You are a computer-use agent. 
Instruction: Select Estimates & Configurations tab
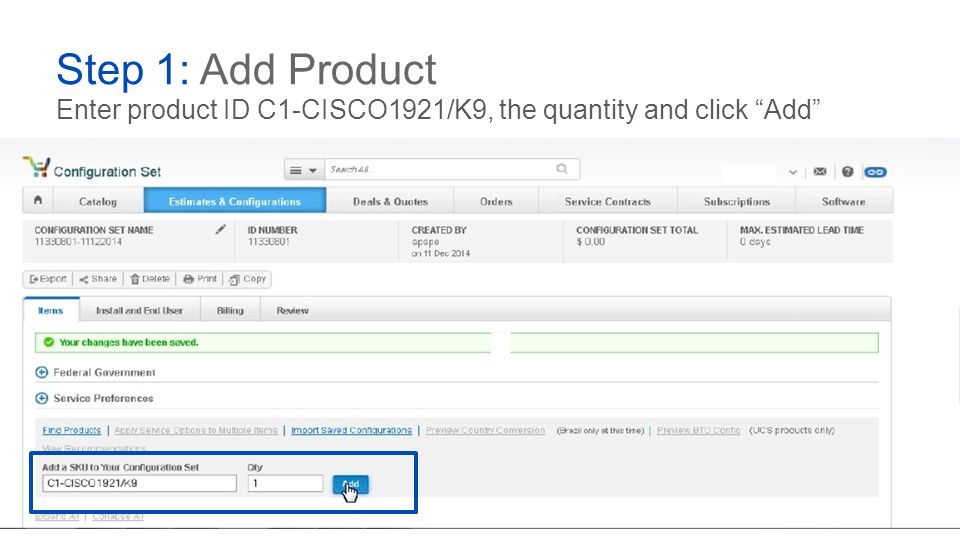(x=235, y=201)
